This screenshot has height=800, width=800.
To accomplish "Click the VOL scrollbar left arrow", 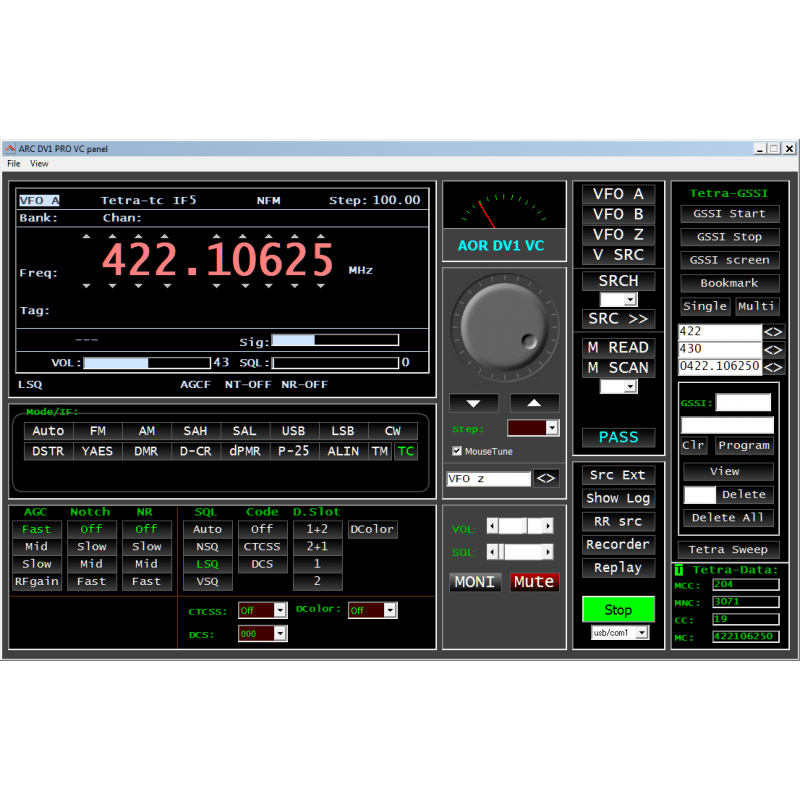I will point(492,526).
